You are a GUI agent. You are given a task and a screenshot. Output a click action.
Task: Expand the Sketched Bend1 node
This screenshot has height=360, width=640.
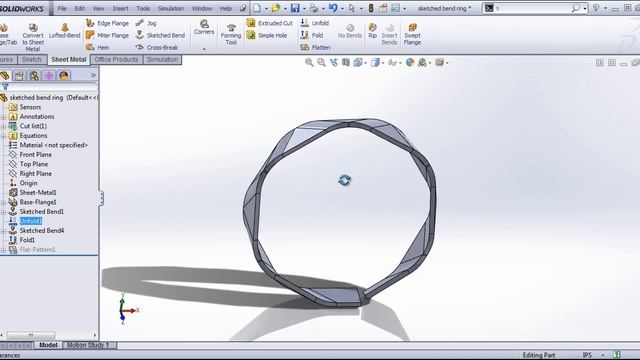tap(3, 212)
